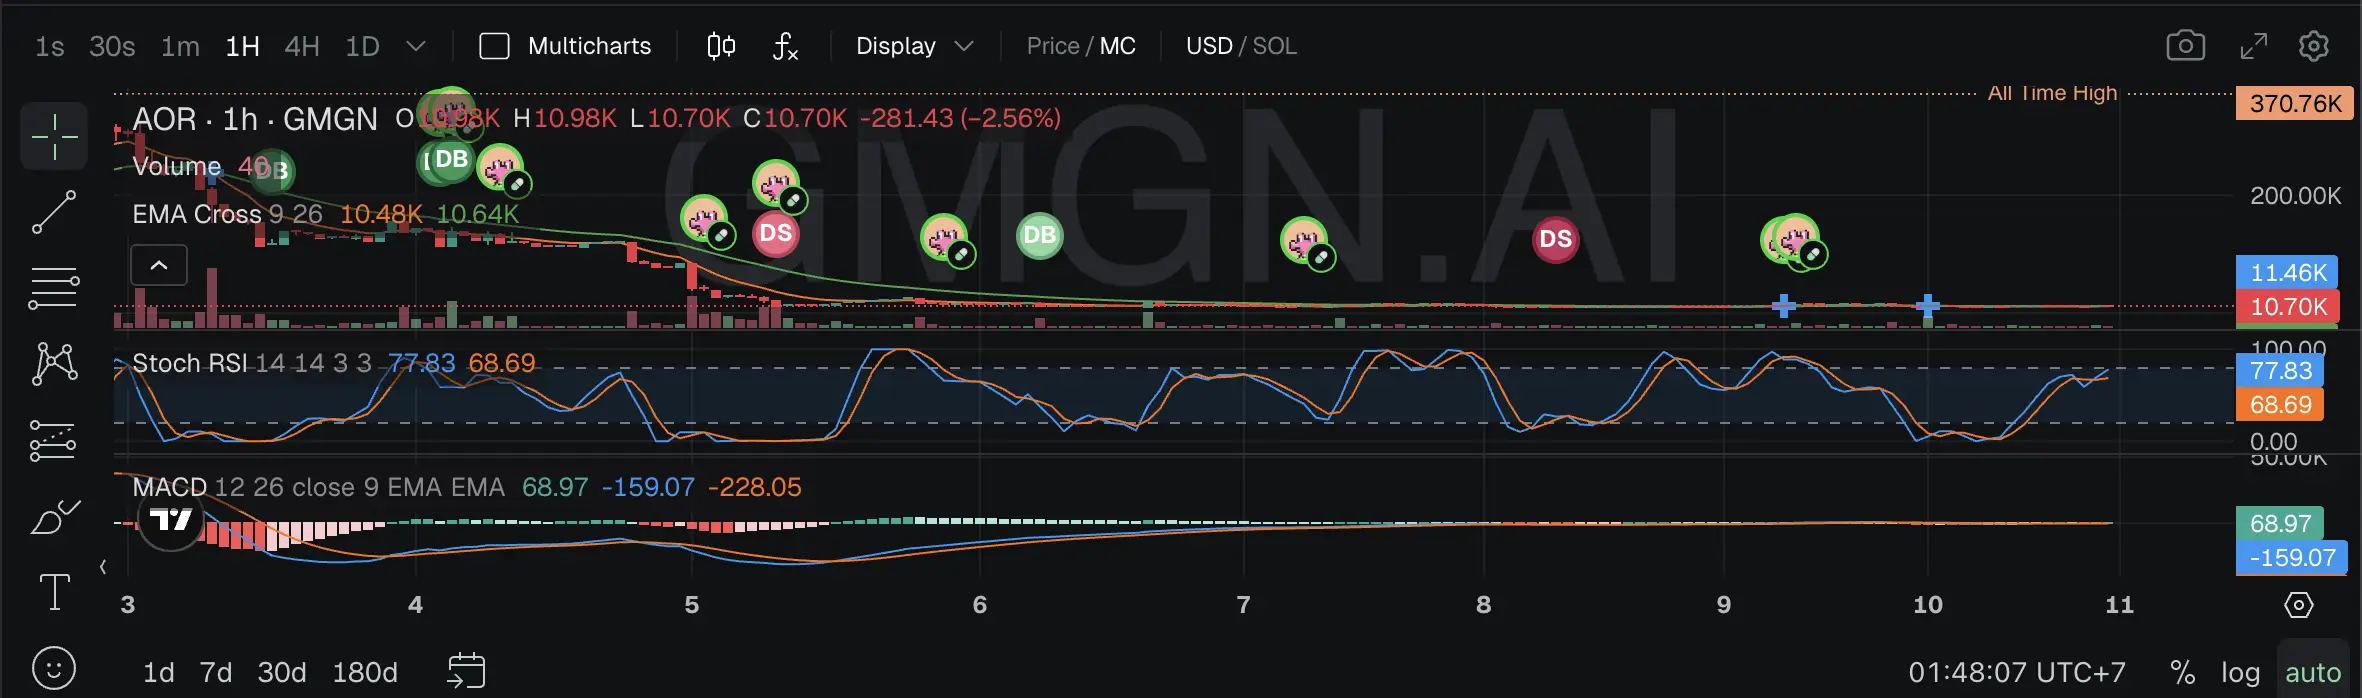
Task: Click the red DS marker near date 8
Action: click(1555, 239)
